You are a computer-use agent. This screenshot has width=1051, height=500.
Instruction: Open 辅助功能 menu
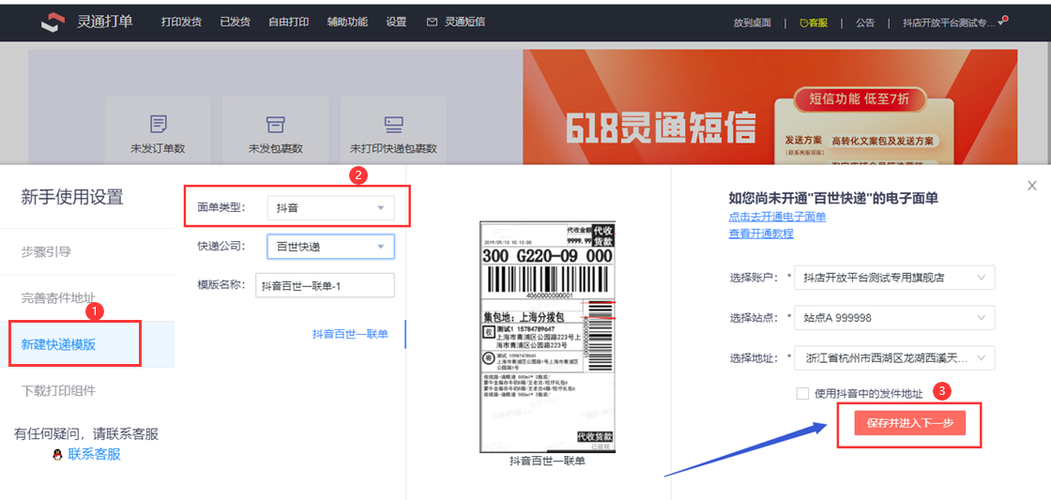347,22
